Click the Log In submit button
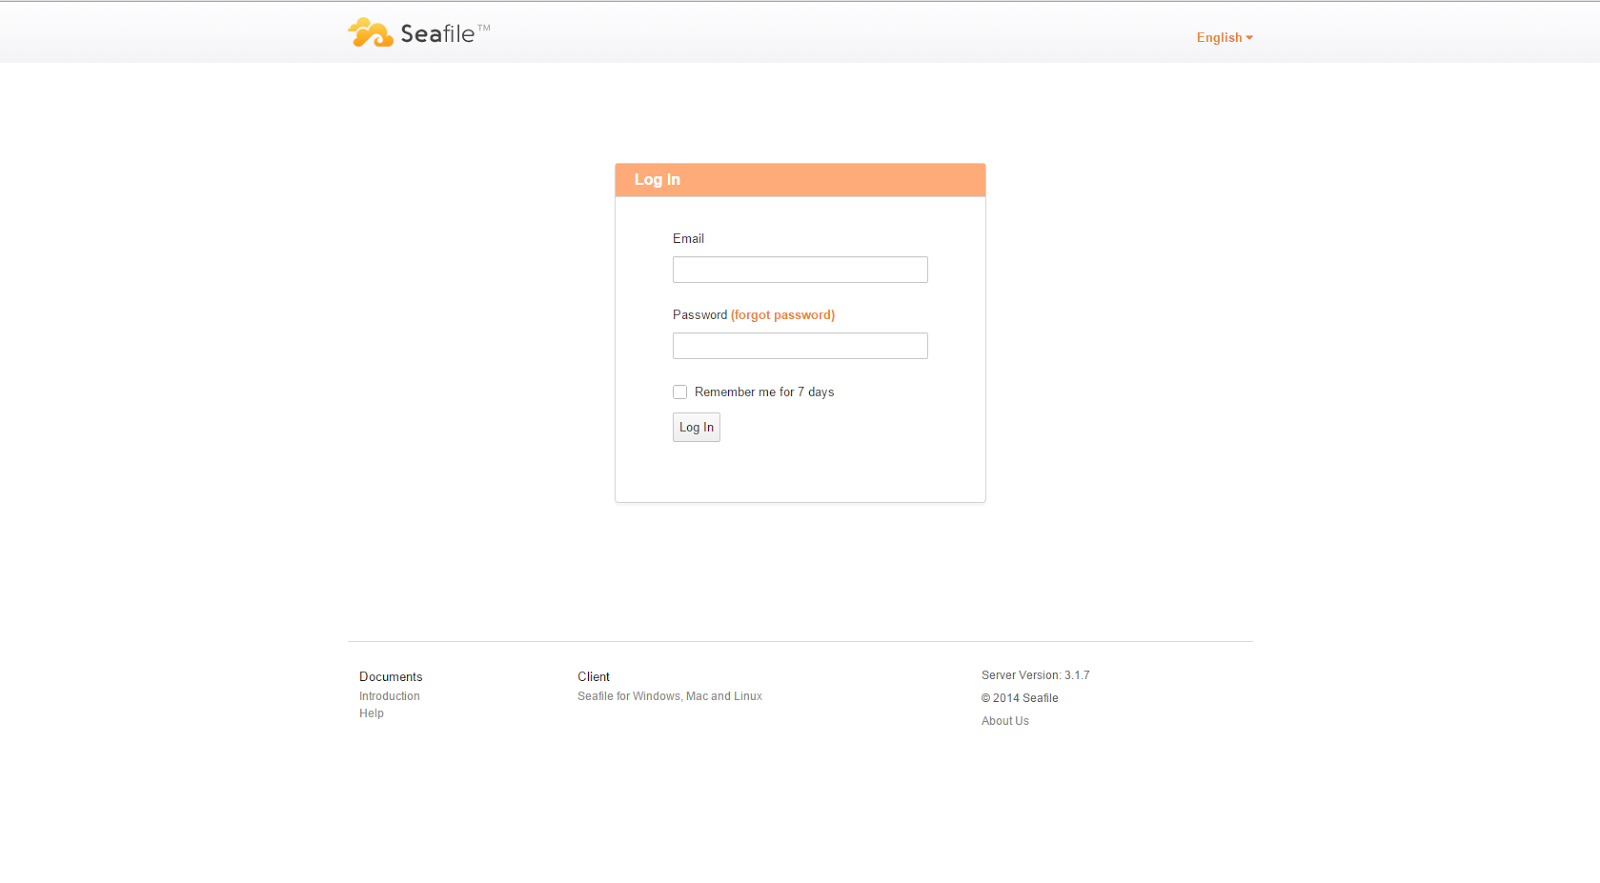The image size is (1600, 883). tap(696, 428)
